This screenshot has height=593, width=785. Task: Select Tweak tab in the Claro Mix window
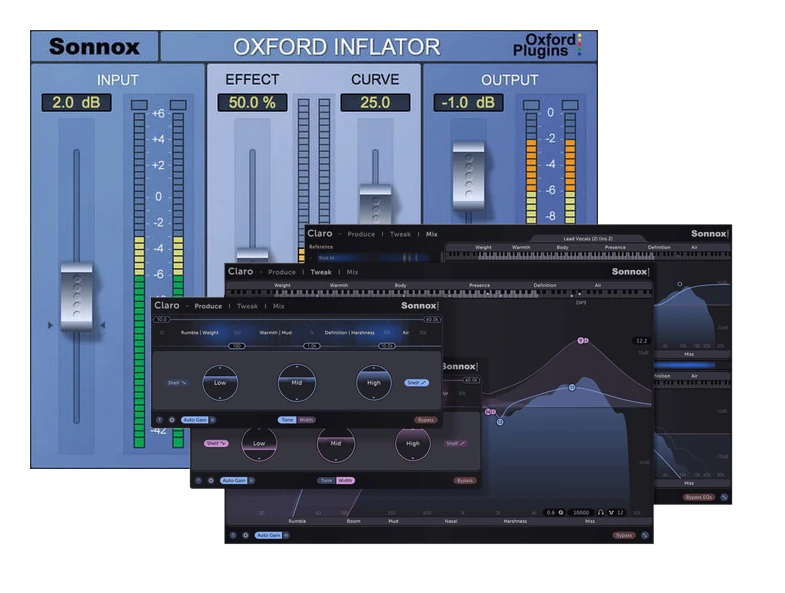point(400,234)
